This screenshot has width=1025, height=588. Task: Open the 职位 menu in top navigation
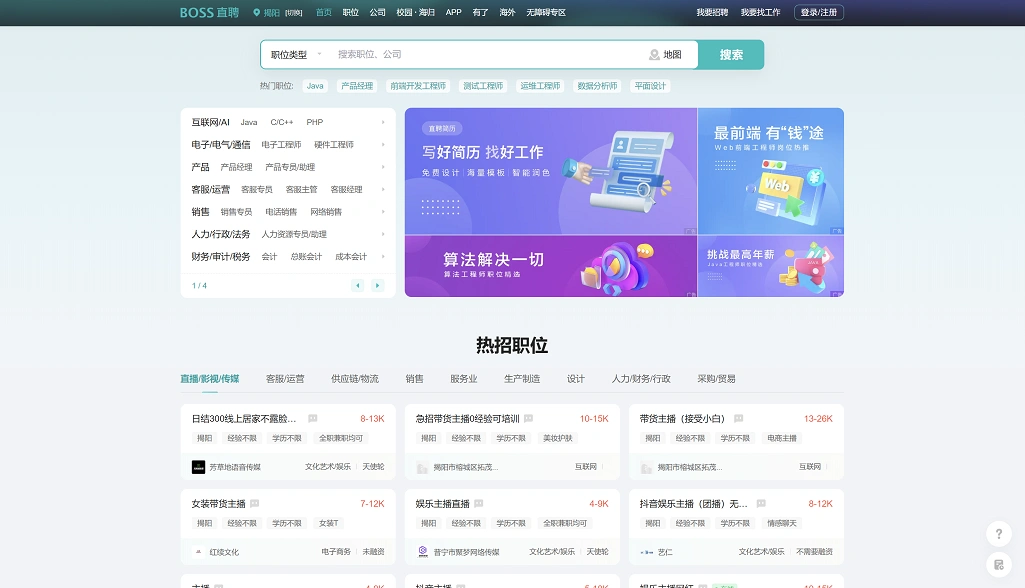(350, 13)
